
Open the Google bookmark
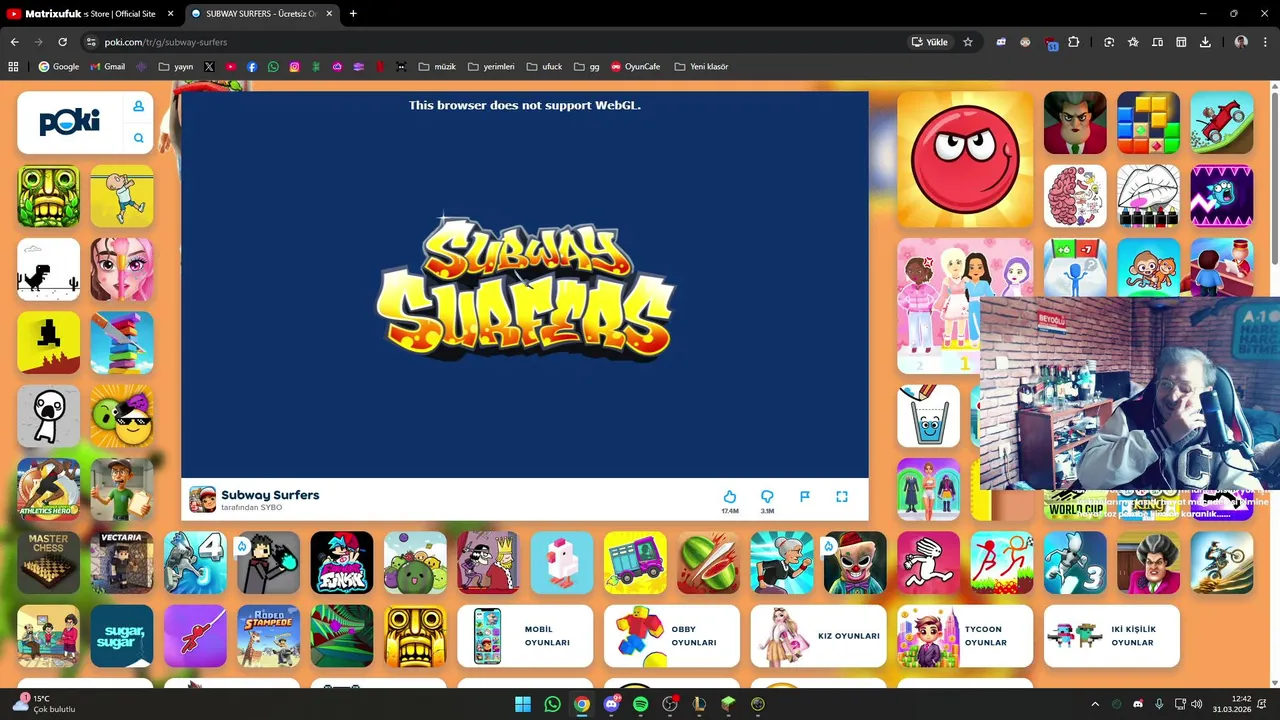point(59,67)
